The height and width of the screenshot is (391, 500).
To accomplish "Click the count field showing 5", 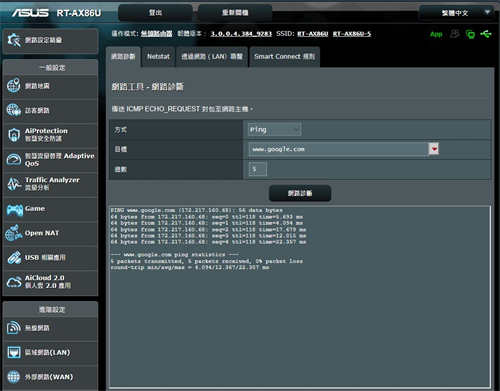I will [x=257, y=169].
